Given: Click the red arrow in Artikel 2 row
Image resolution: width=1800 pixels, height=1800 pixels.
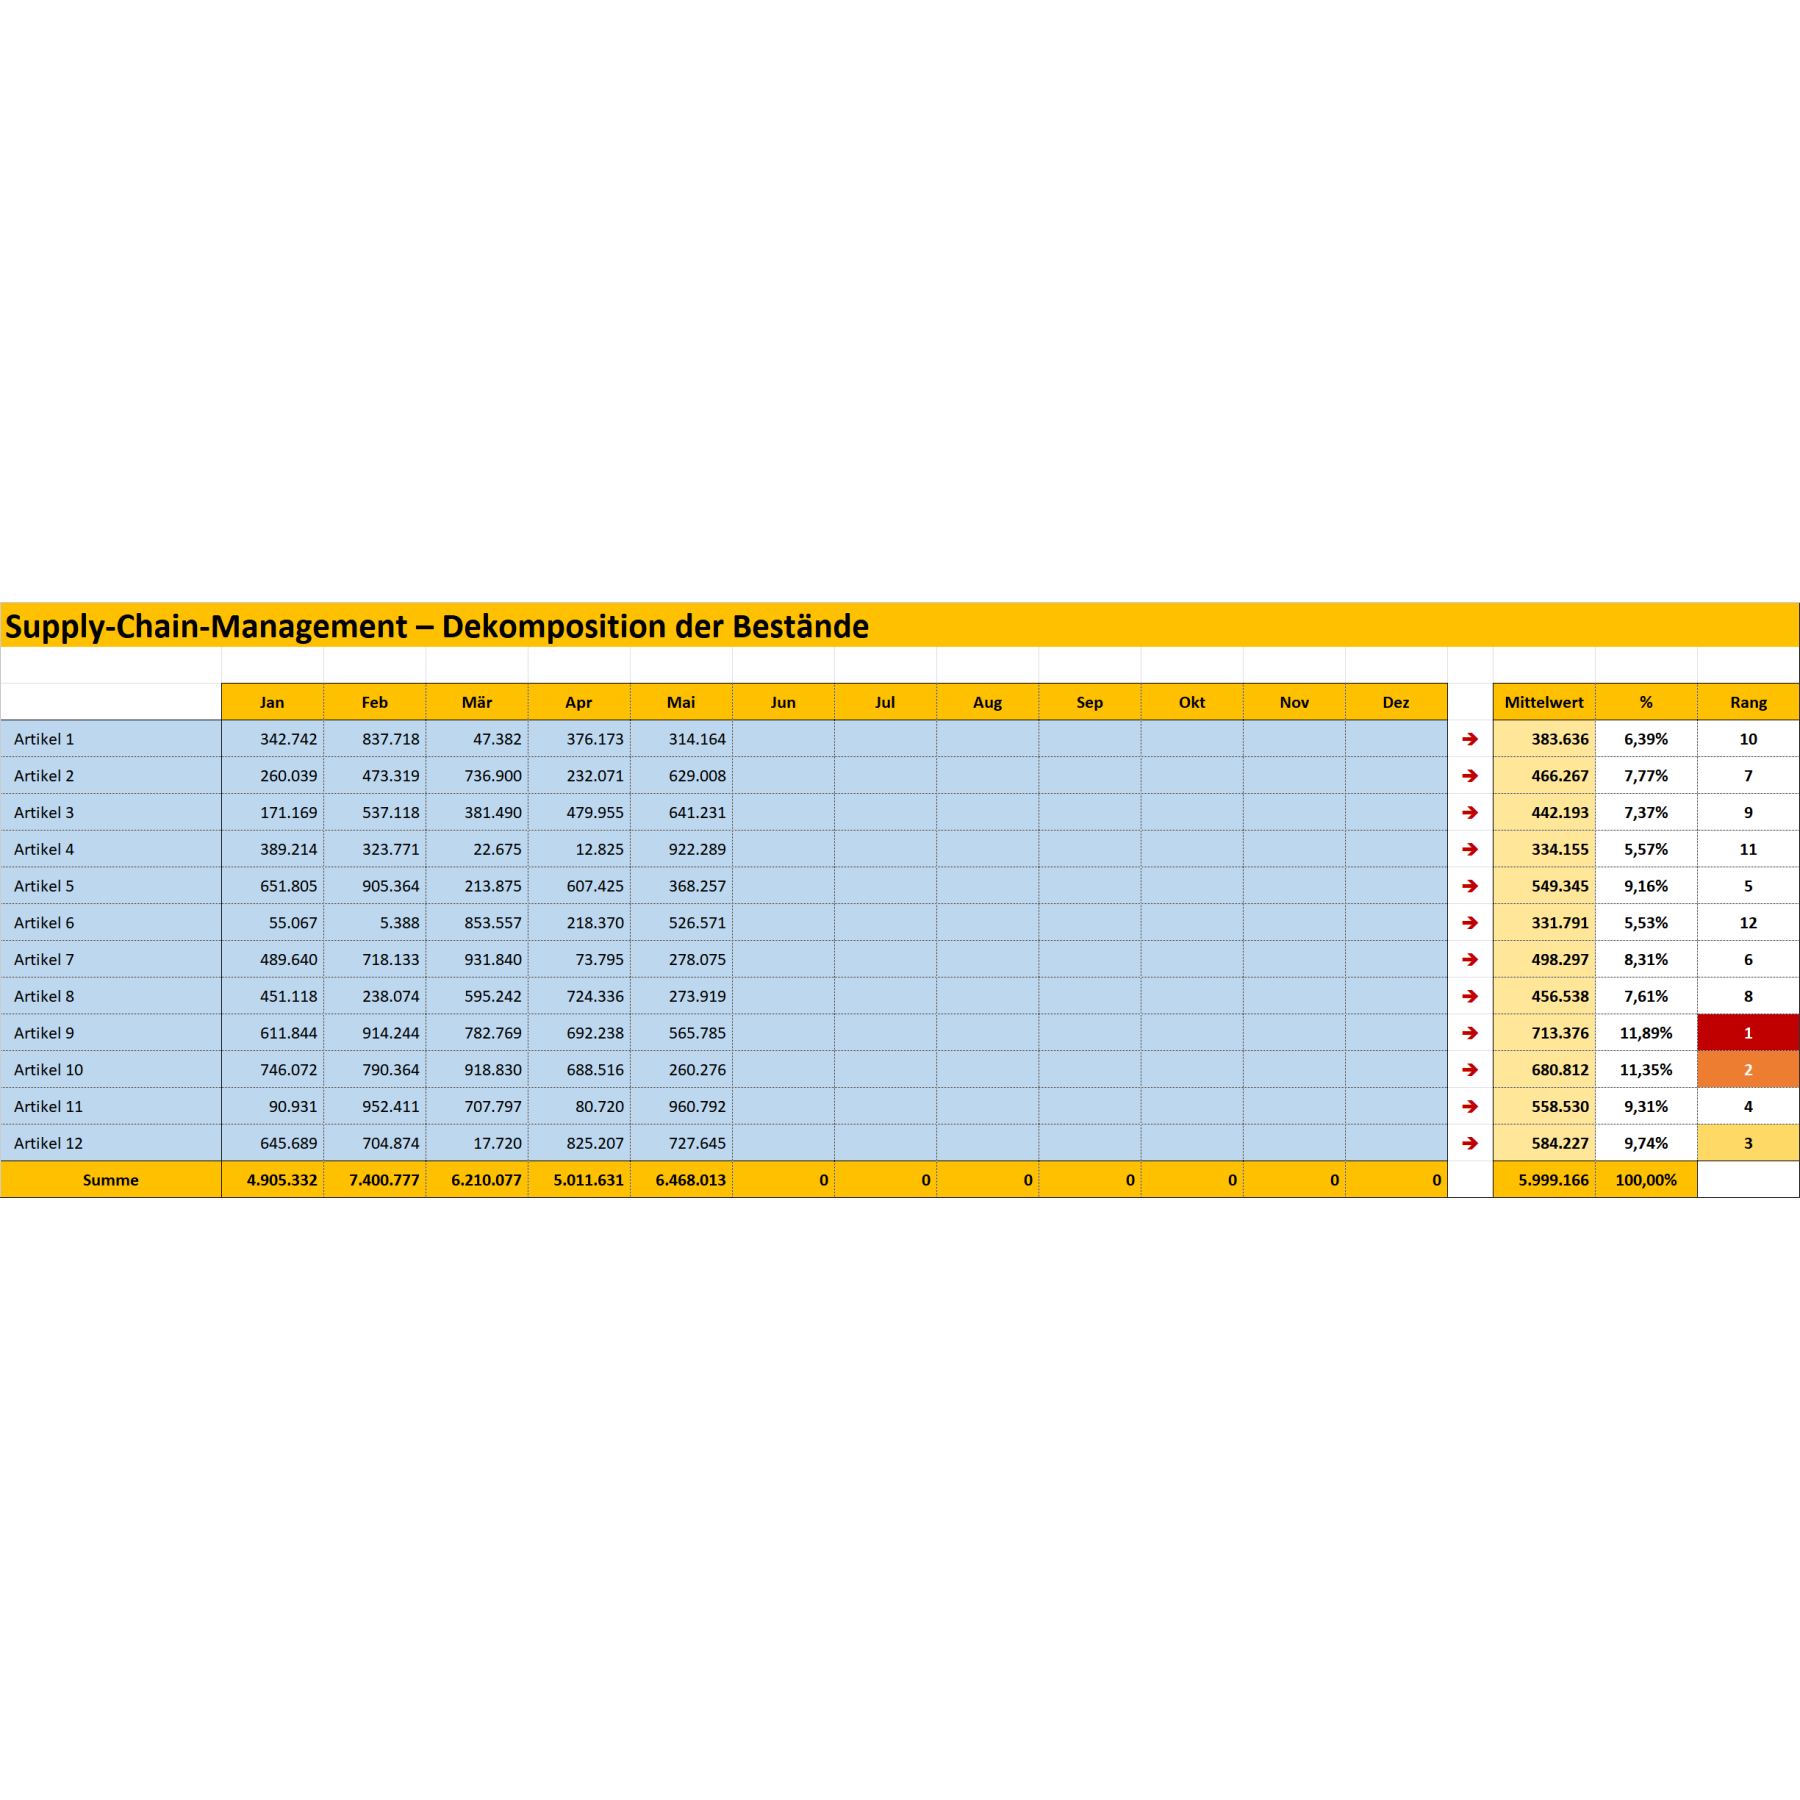Looking at the screenshot, I should [x=1469, y=776].
